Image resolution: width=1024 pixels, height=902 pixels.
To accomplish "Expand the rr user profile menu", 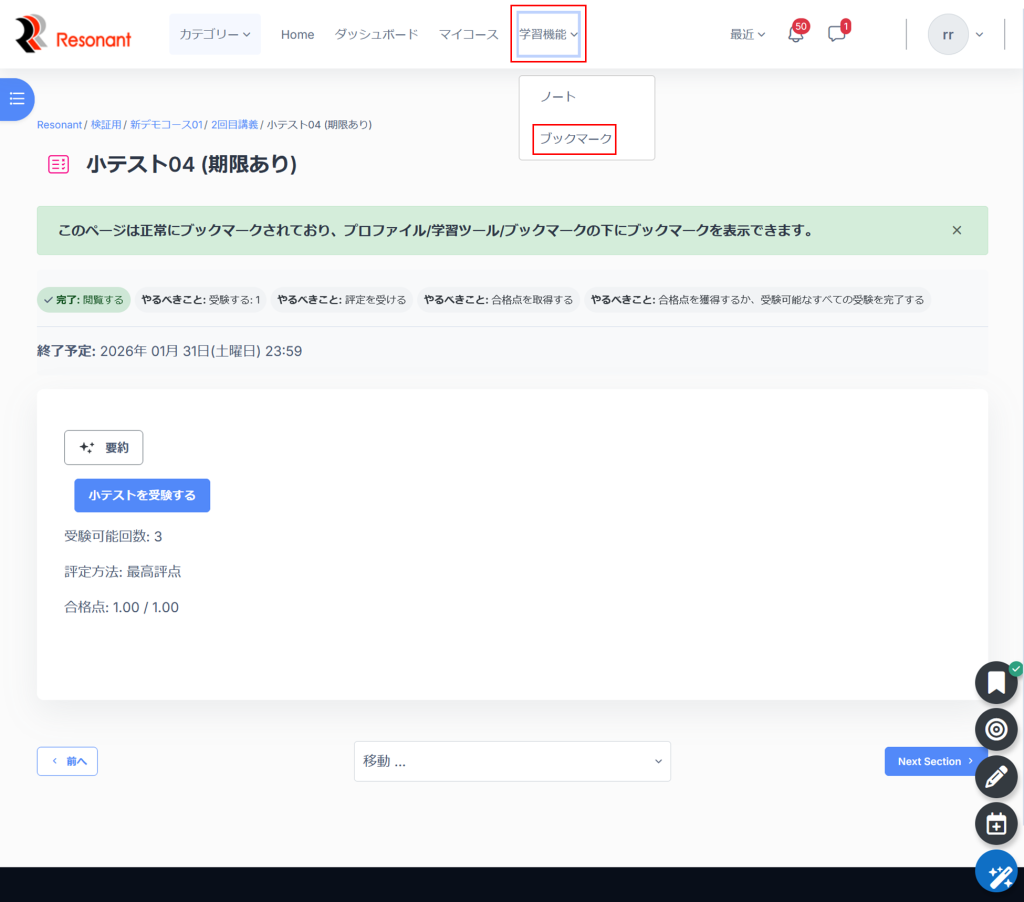I will coord(955,34).
